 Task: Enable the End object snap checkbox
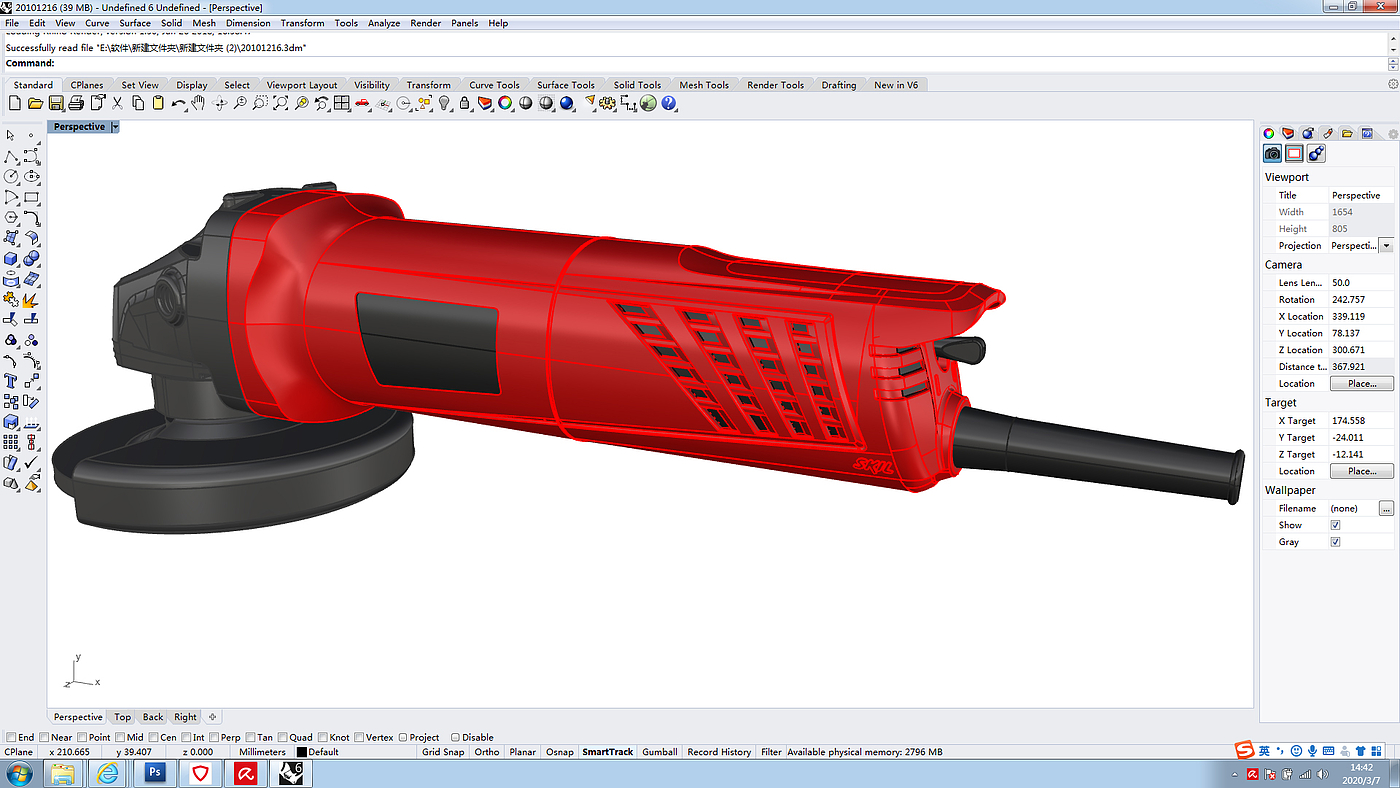11,737
